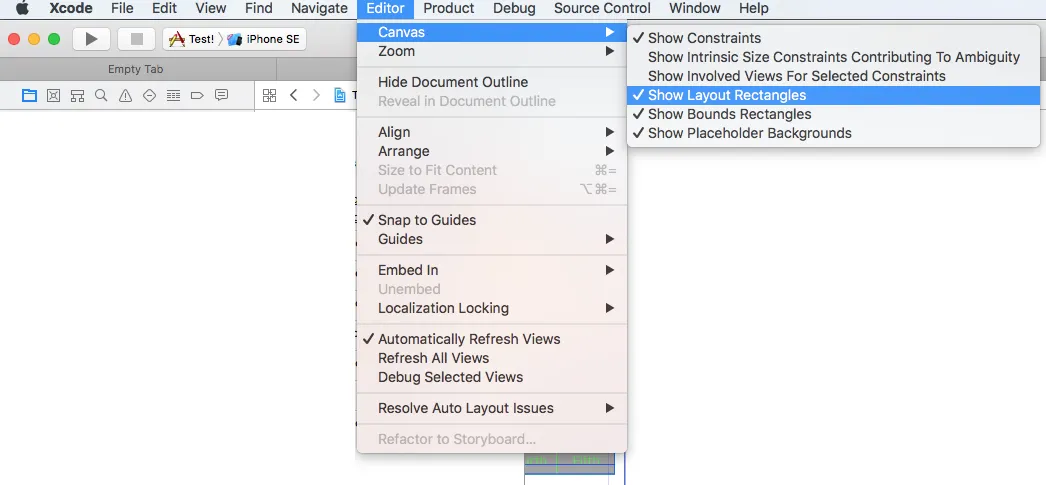The height and width of the screenshot is (485, 1046).
Task: Open the Window menu
Action: 694,9
